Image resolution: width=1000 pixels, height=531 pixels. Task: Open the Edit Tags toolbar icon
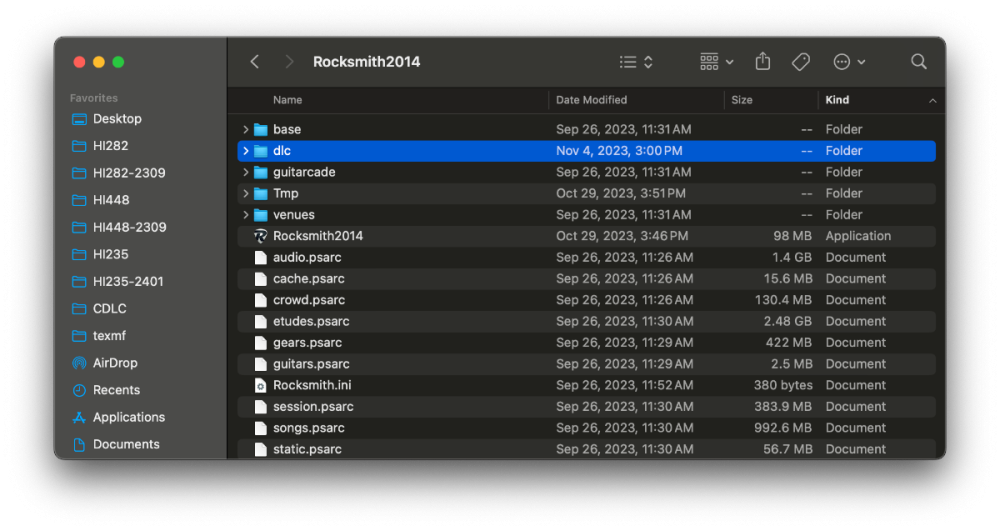(800, 62)
